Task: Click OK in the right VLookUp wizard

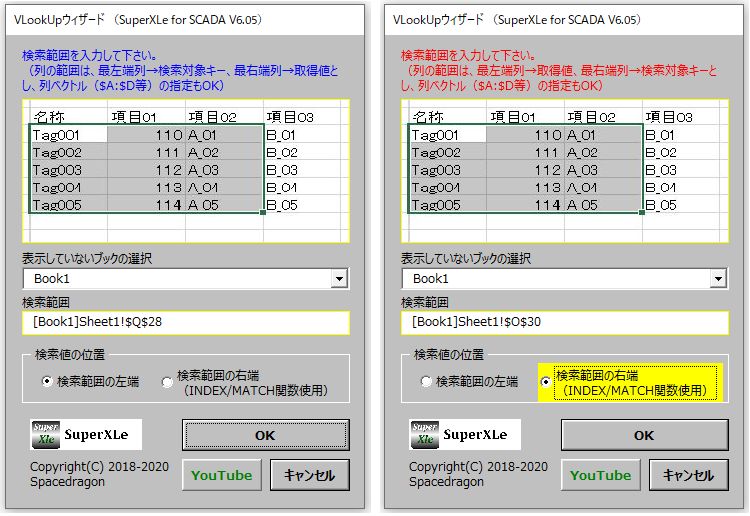Action: pos(644,435)
